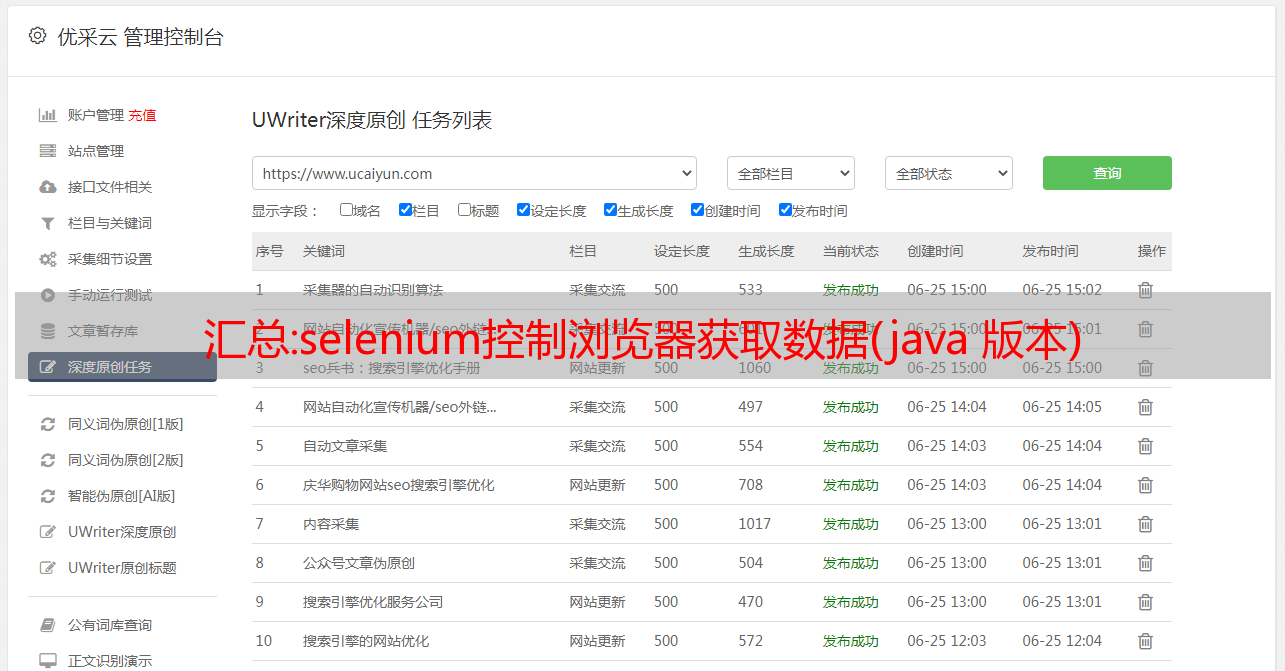Screen dimensions: 1285x671
Task: Uncheck the 栏目 display field checkbox
Action: tap(405, 210)
